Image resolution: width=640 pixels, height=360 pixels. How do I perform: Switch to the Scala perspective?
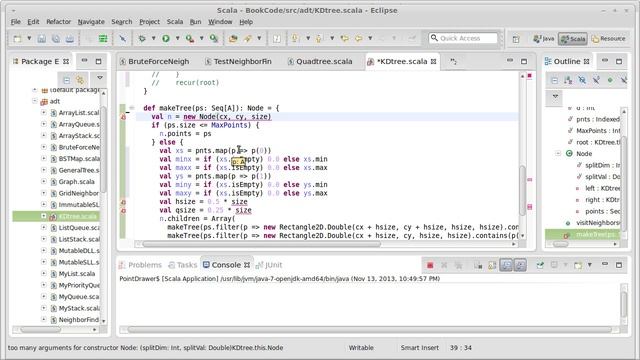(x=573, y=39)
